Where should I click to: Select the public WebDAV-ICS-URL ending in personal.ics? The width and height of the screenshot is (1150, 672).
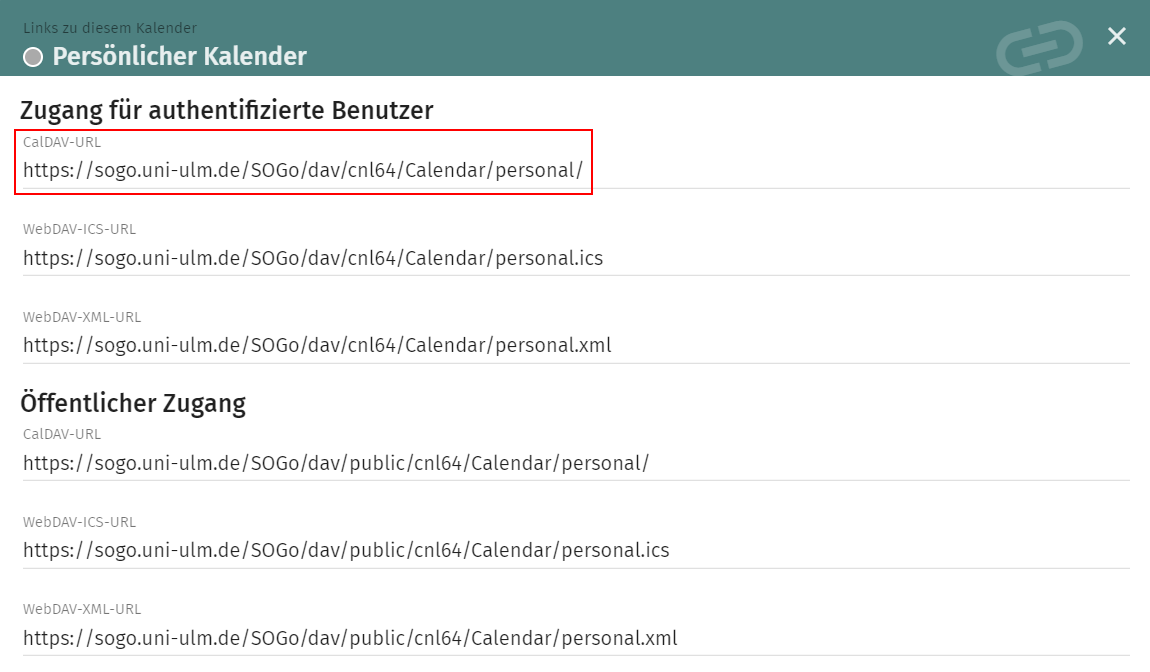(346, 550)
